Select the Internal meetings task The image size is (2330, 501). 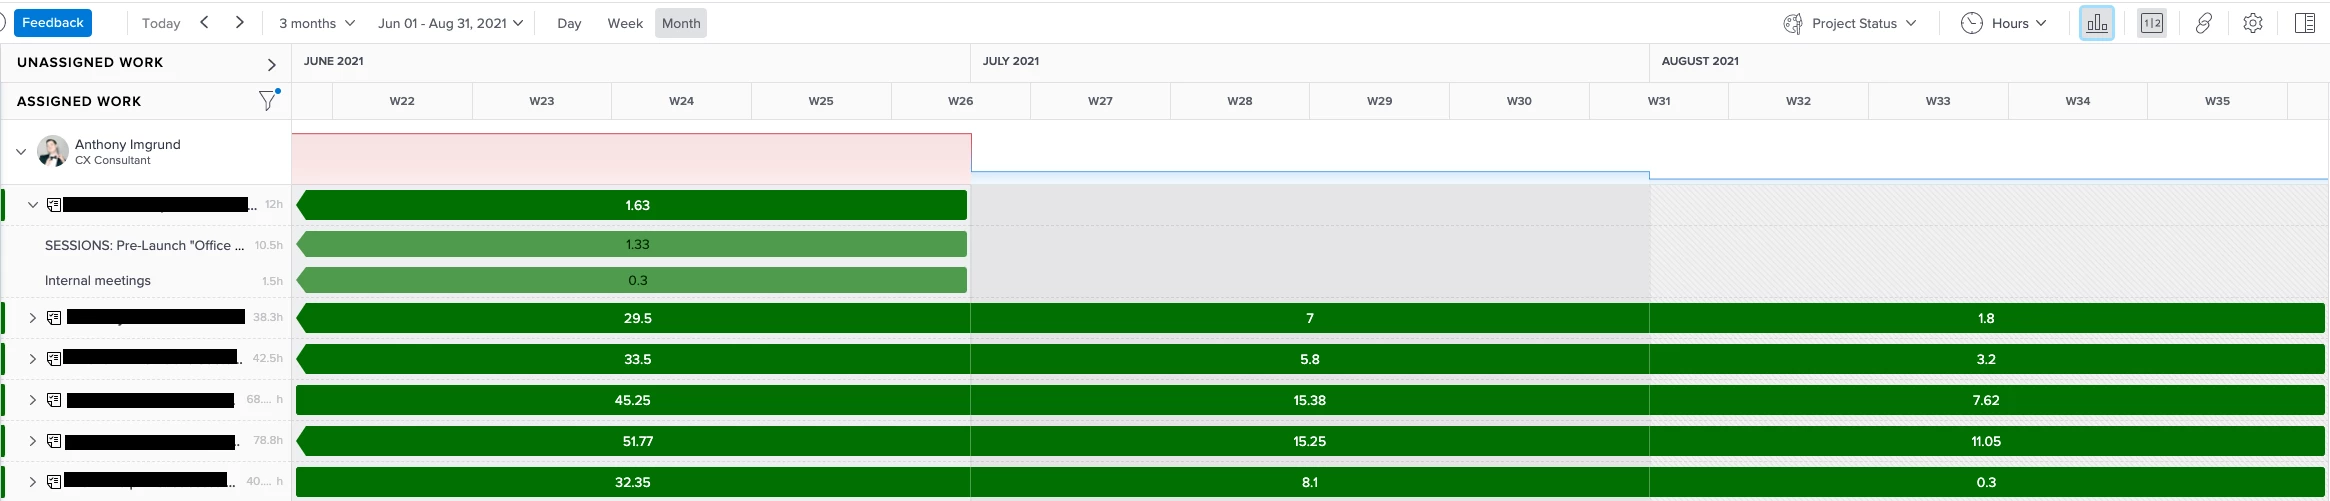98,281
